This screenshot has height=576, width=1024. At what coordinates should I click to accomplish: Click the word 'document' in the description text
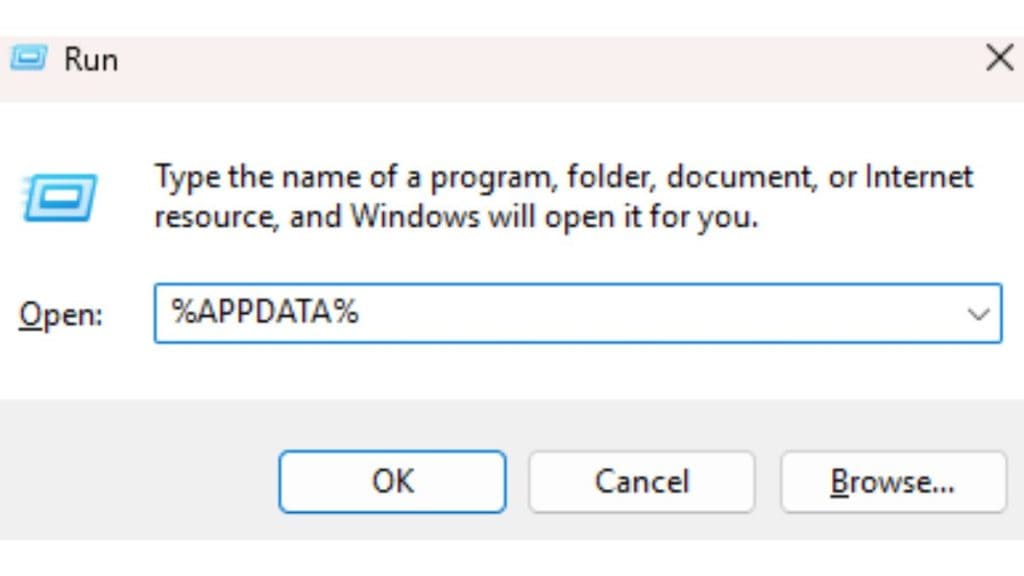click(x=741, y=177)
